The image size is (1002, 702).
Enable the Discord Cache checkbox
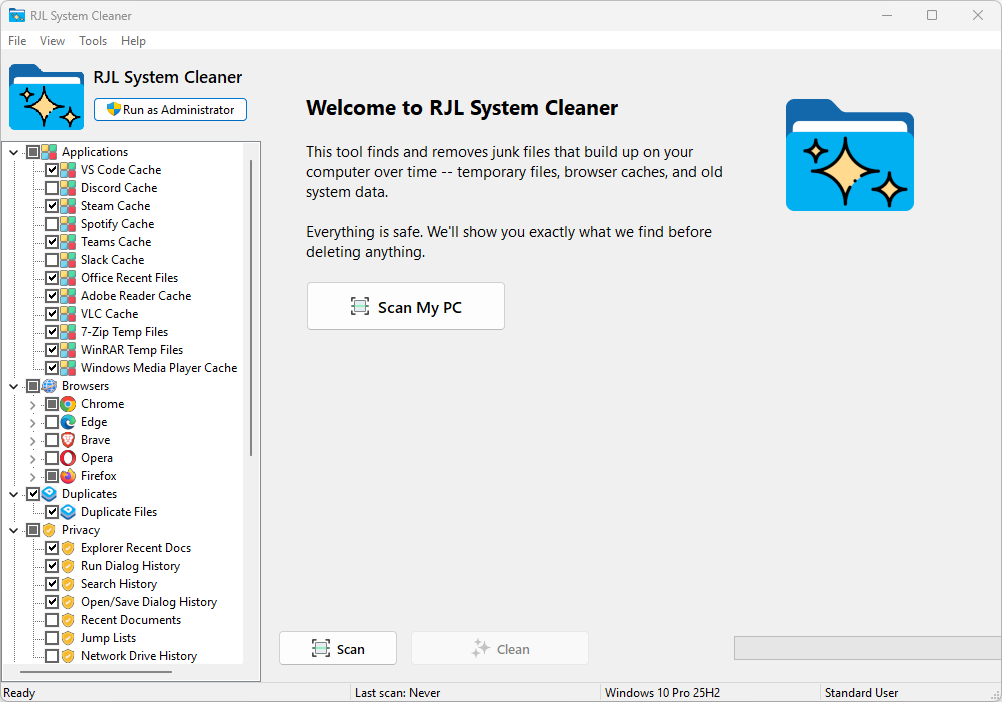[x=53, y=187]
